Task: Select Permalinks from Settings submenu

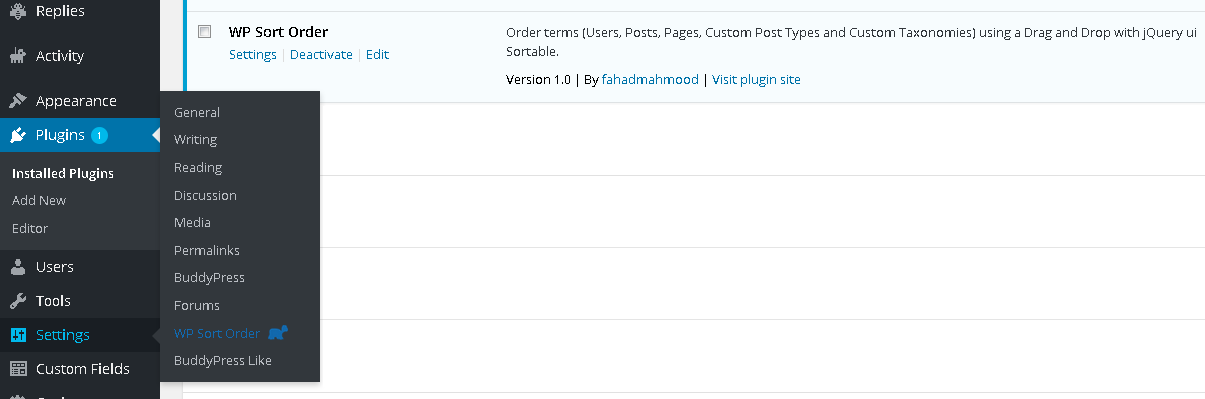Action: (207, 250)
